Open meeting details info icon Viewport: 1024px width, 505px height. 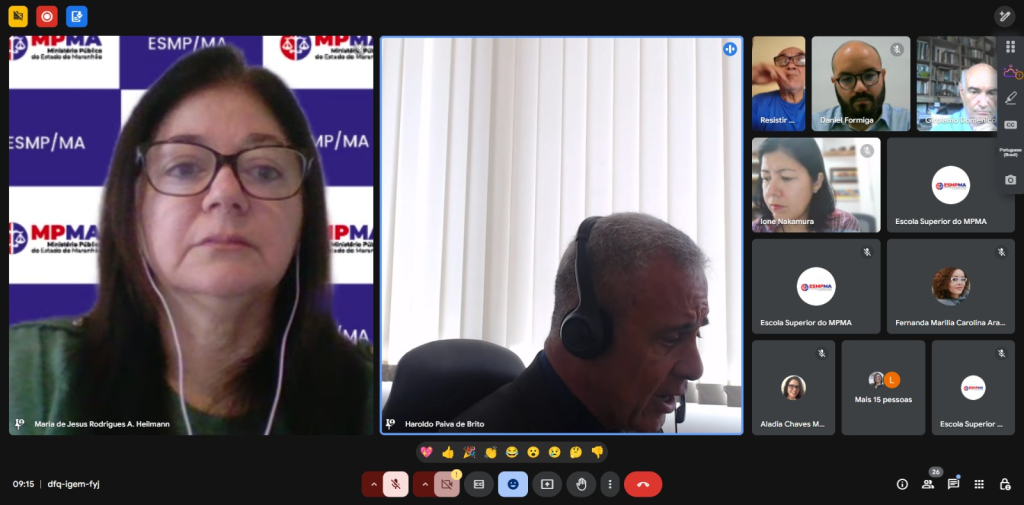[902, 484]
